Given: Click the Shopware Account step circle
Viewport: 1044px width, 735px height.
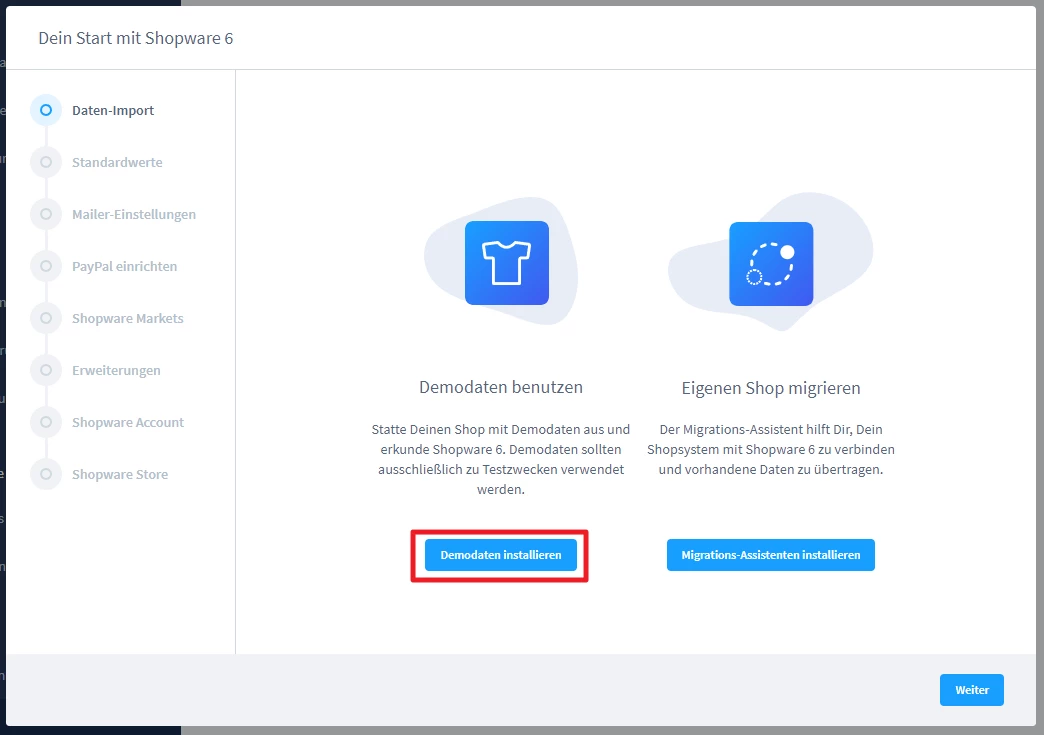Looking at the screenshot, I should (x=46, y=422).
